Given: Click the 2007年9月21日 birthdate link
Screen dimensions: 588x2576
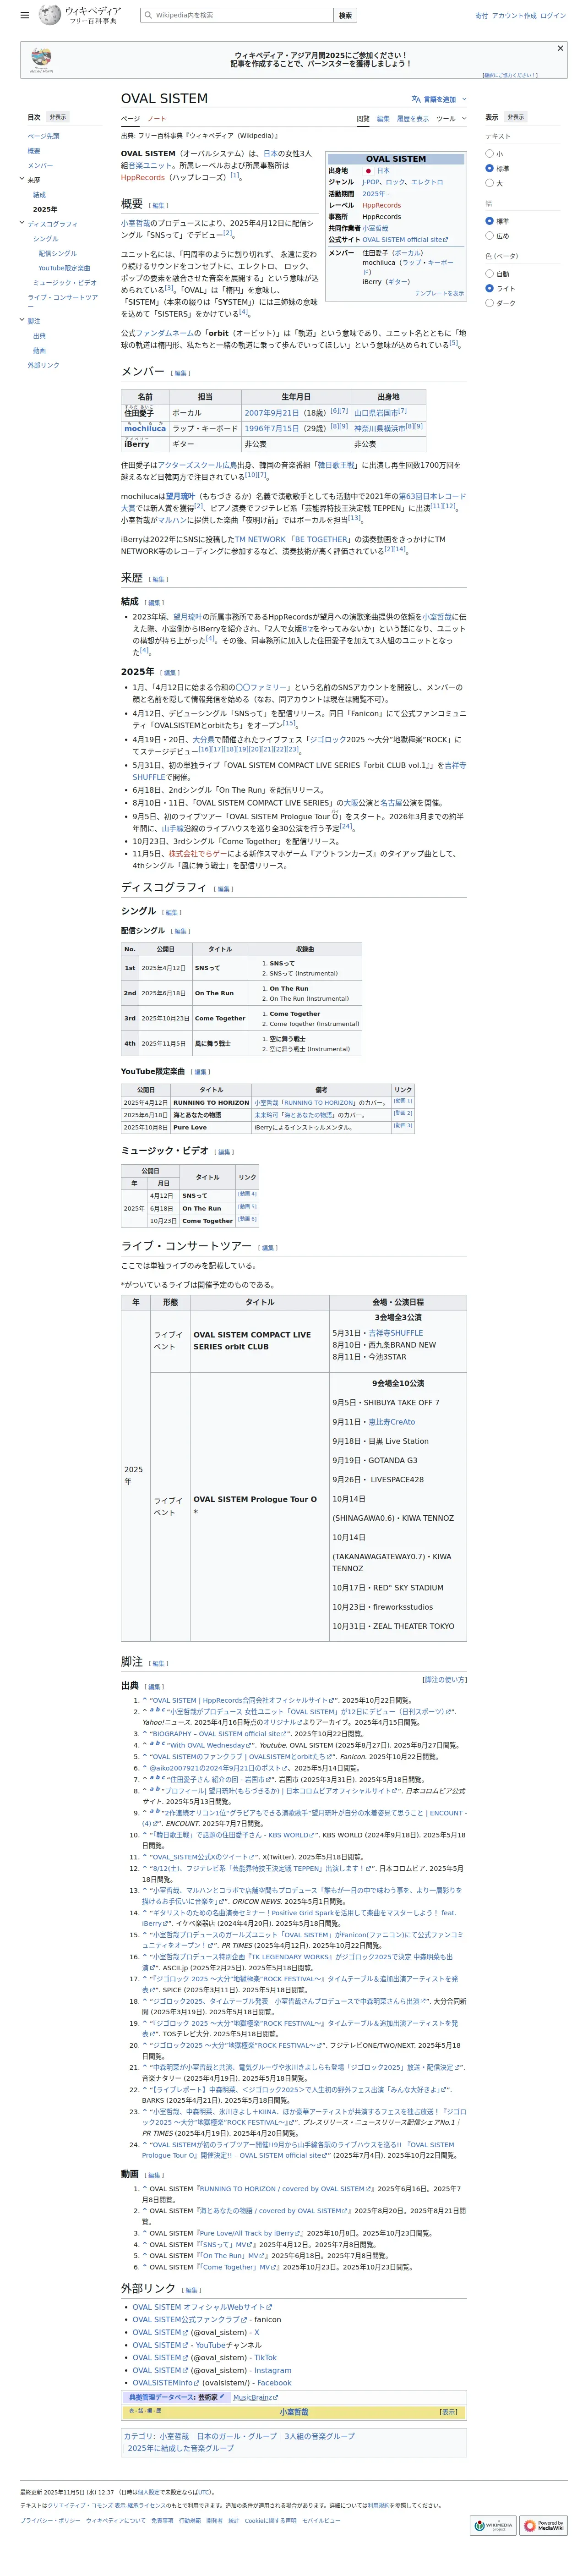Looking at the screenshot, I should 272,412.
